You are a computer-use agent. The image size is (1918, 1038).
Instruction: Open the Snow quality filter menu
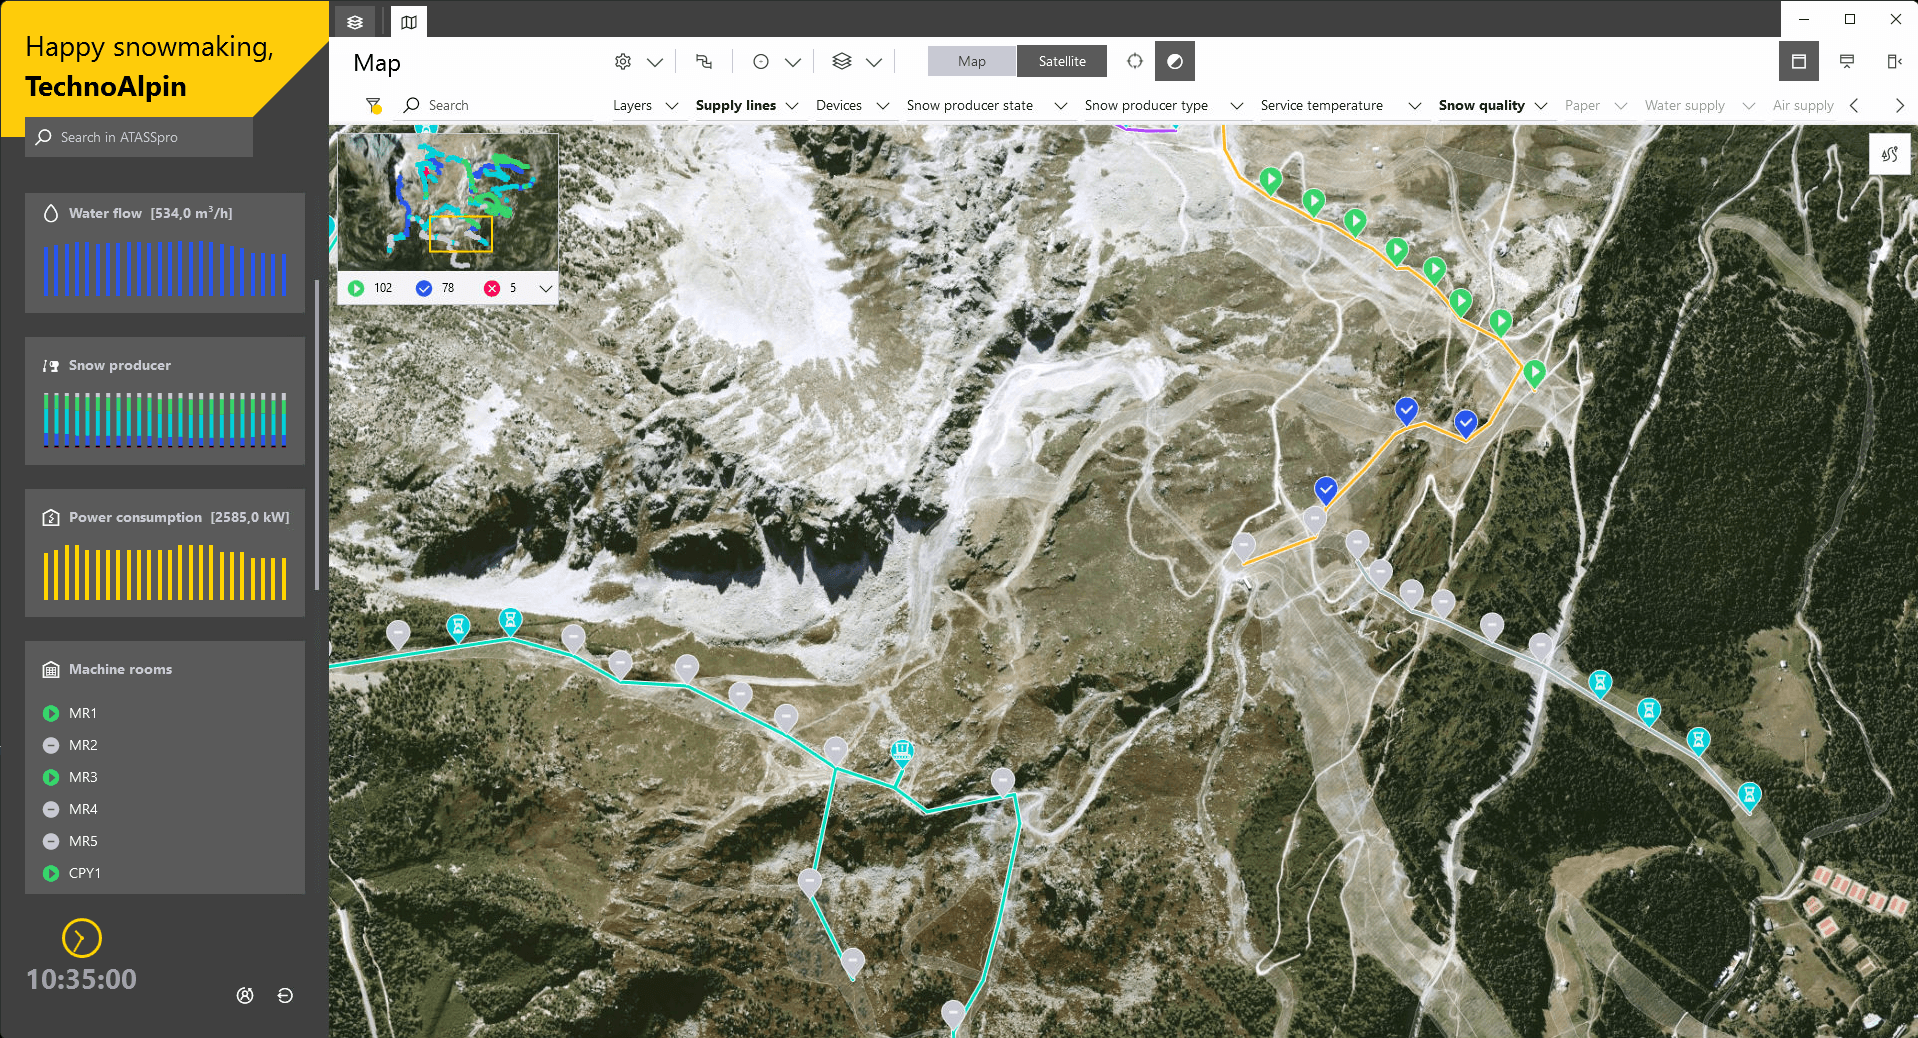point(1492,105)
